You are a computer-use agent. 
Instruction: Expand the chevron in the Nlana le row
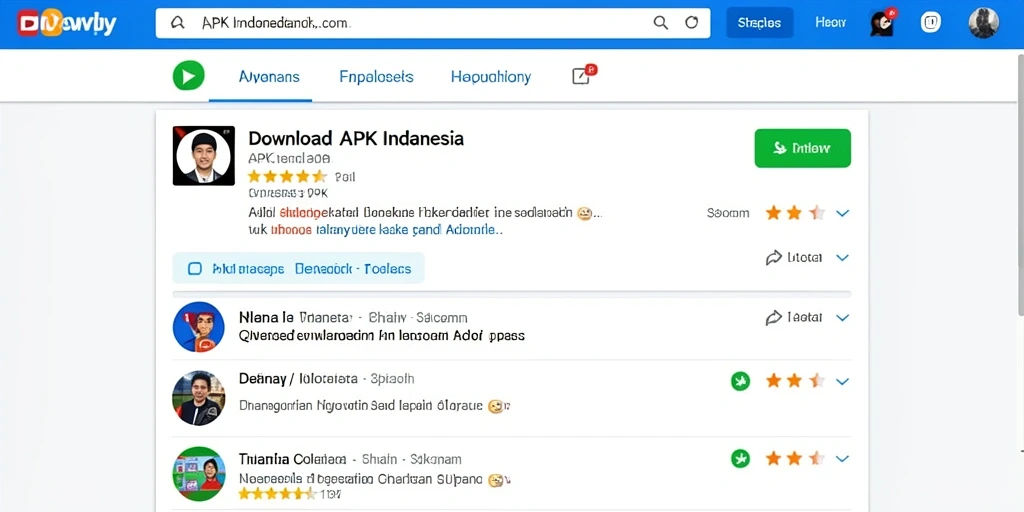pyautogui.click(x=842, y=317)
